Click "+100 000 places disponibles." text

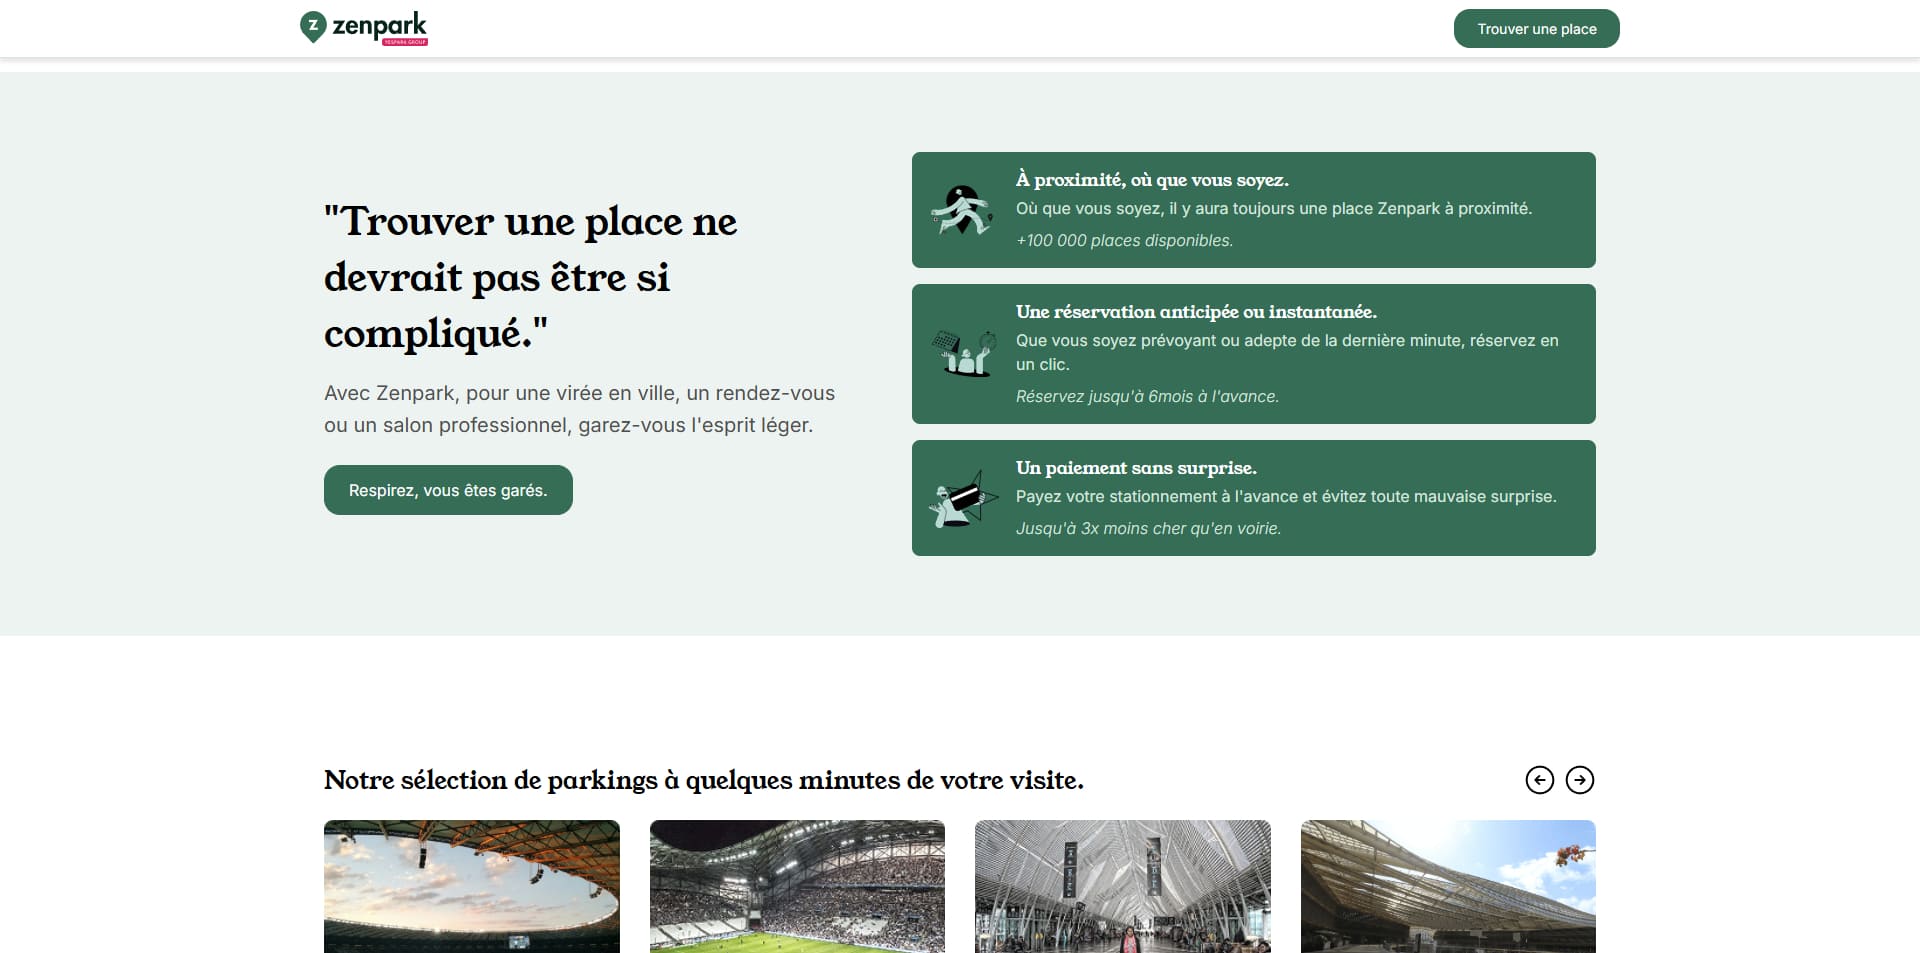[x=1124, y=240]
